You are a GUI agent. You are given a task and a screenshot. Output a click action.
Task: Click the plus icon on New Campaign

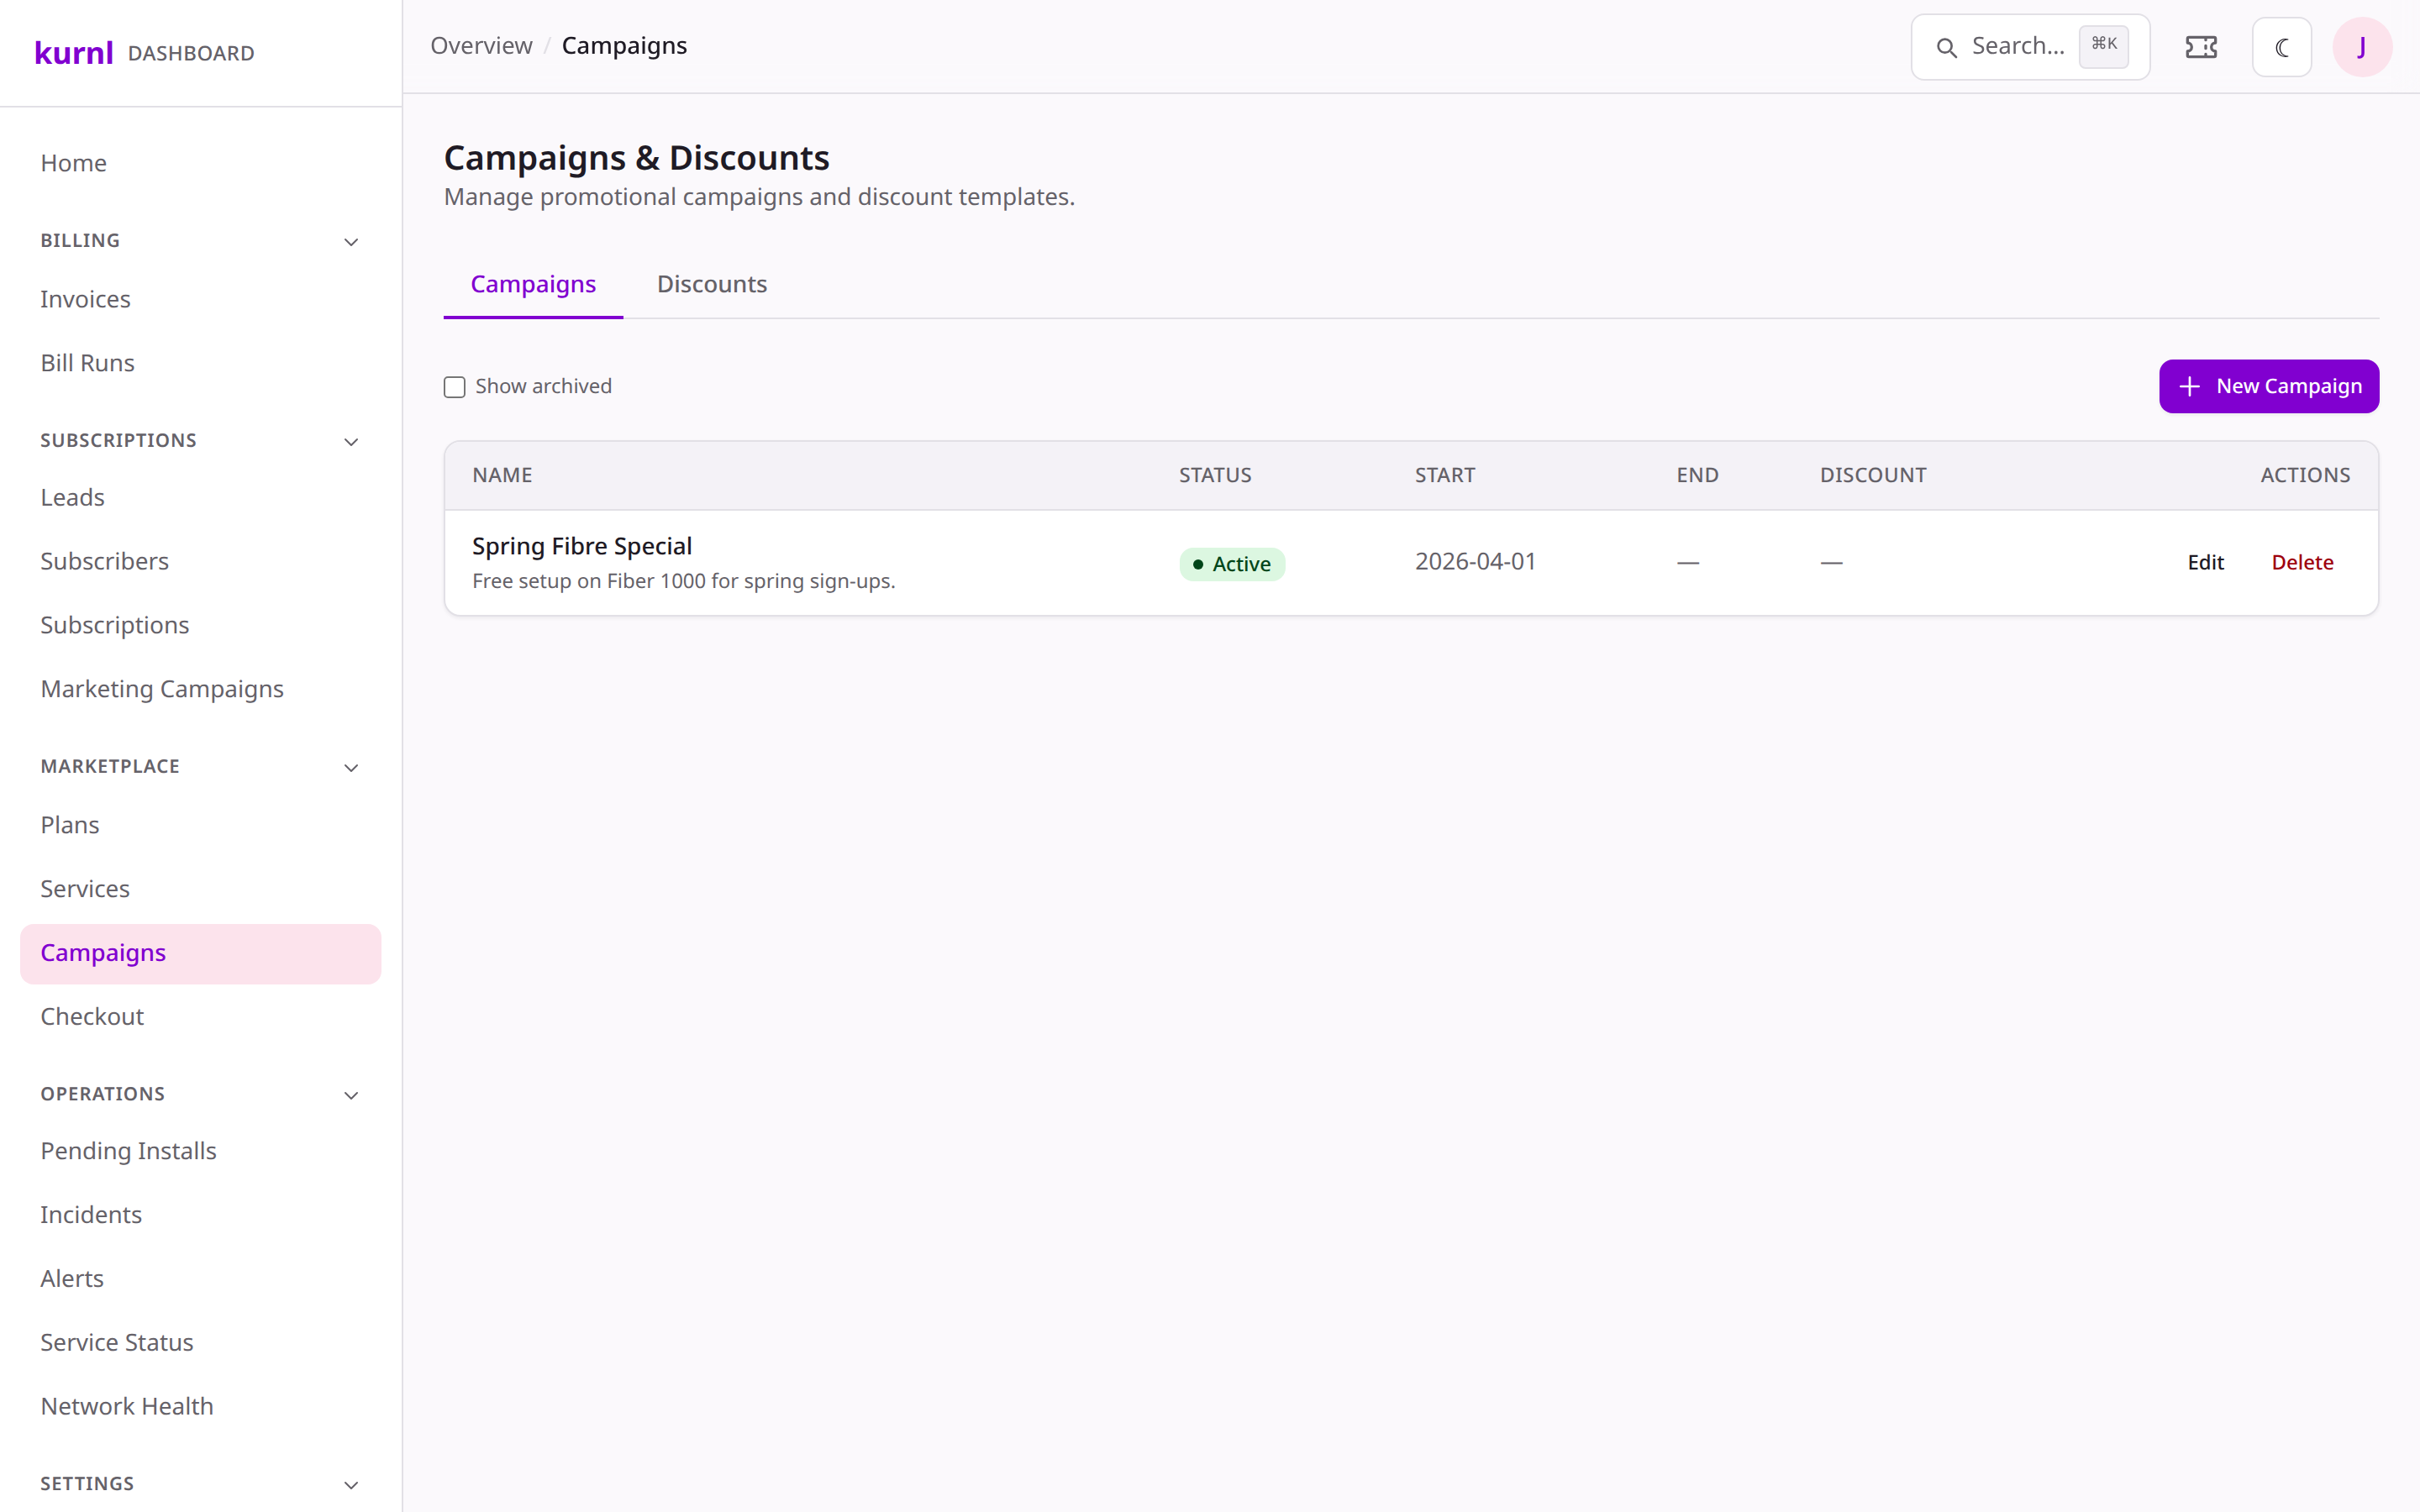[x=2189, y=386]
